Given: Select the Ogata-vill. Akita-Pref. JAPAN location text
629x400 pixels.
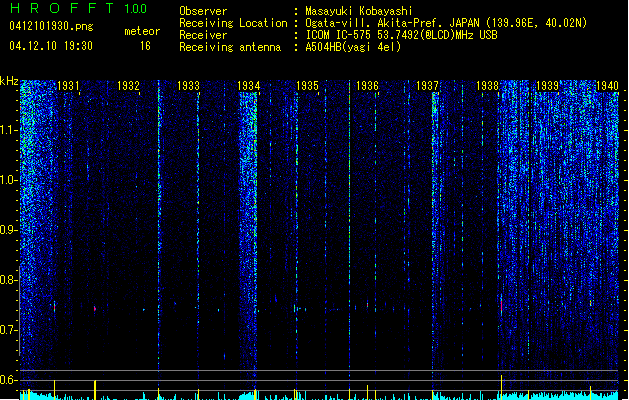Looking at the screenshot, I should coord(446,23).
